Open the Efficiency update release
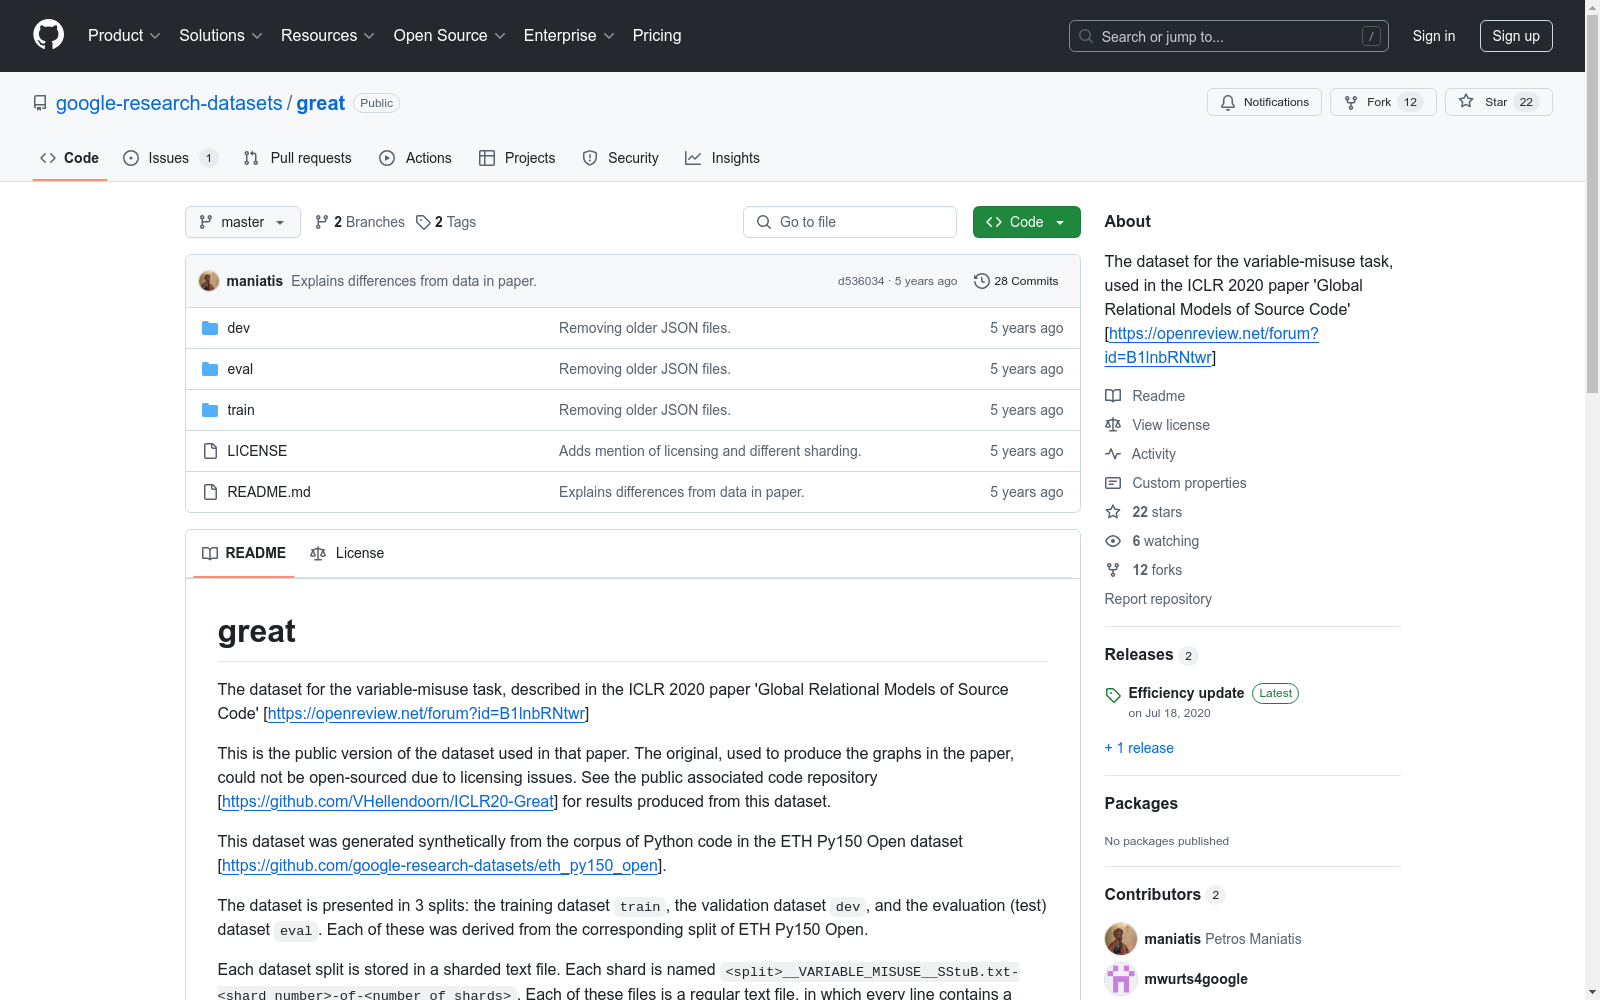Image resolution: width=1600 pixels, height=1000 pixels. pyautogui.click(x=1186, y=693)
